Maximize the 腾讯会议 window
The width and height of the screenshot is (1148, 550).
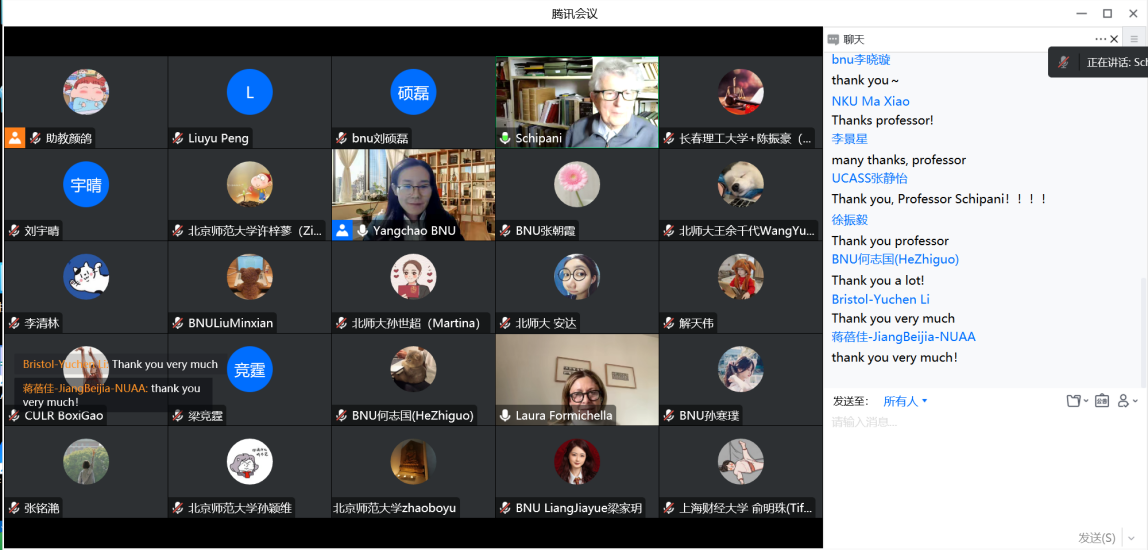coord(1107,13)
